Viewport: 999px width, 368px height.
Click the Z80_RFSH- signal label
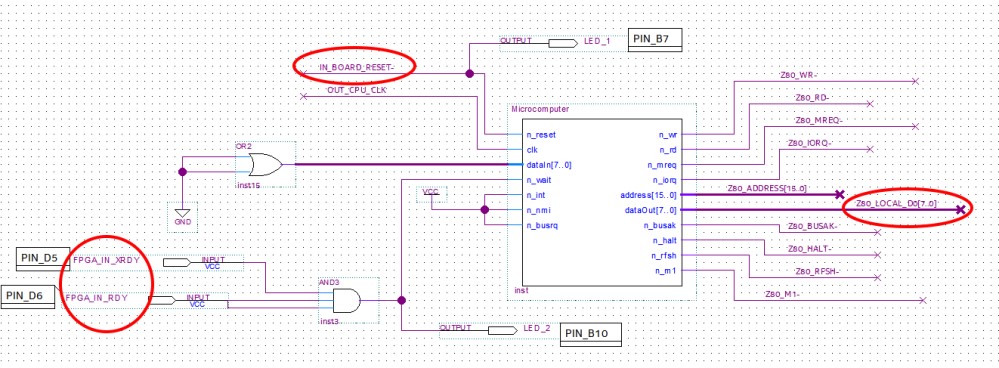(x=817, y=271)
